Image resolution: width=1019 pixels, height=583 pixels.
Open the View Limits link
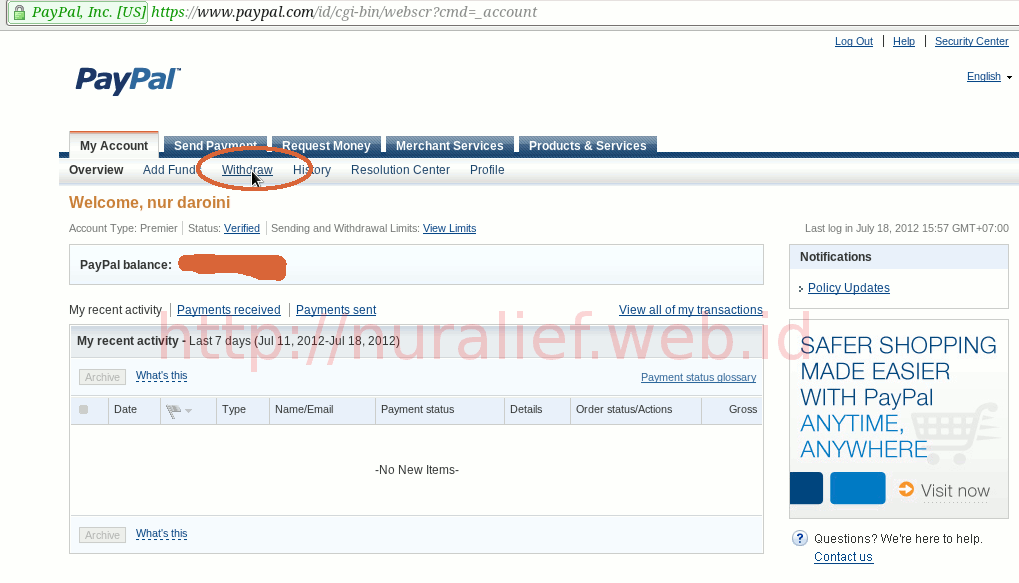pos(450,228)
